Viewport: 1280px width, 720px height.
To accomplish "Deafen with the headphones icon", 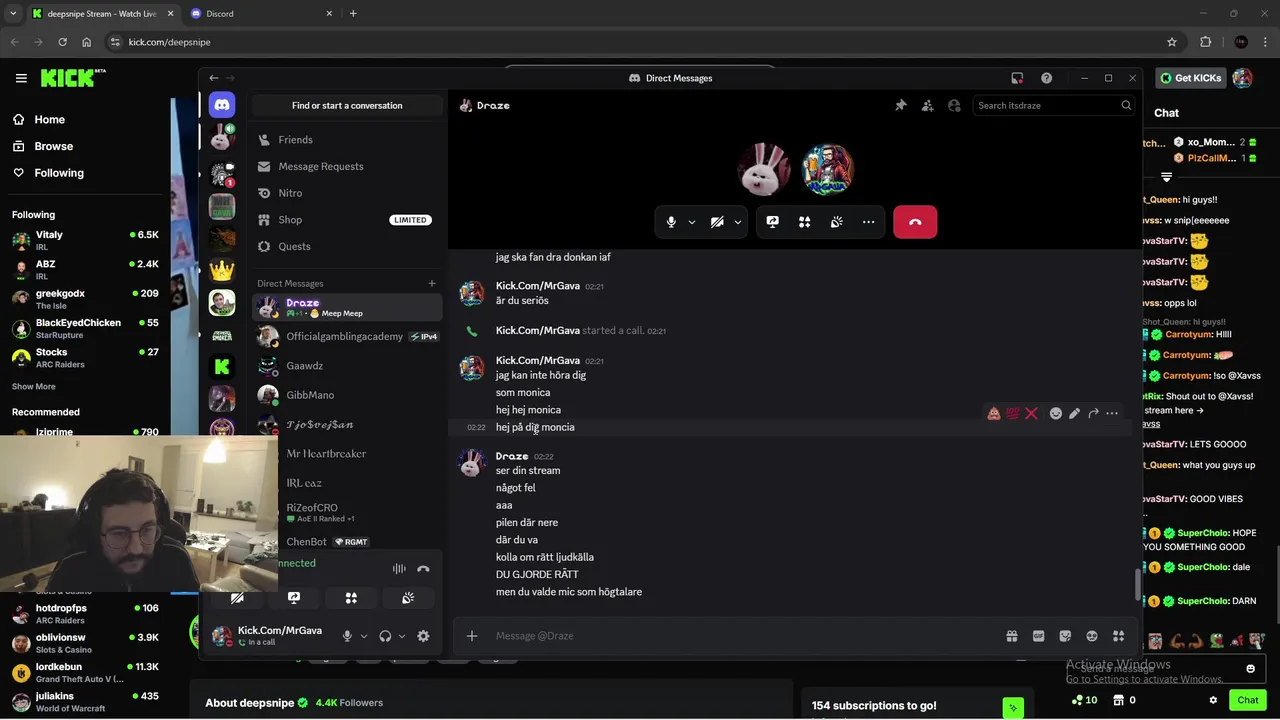I will 385,636.
